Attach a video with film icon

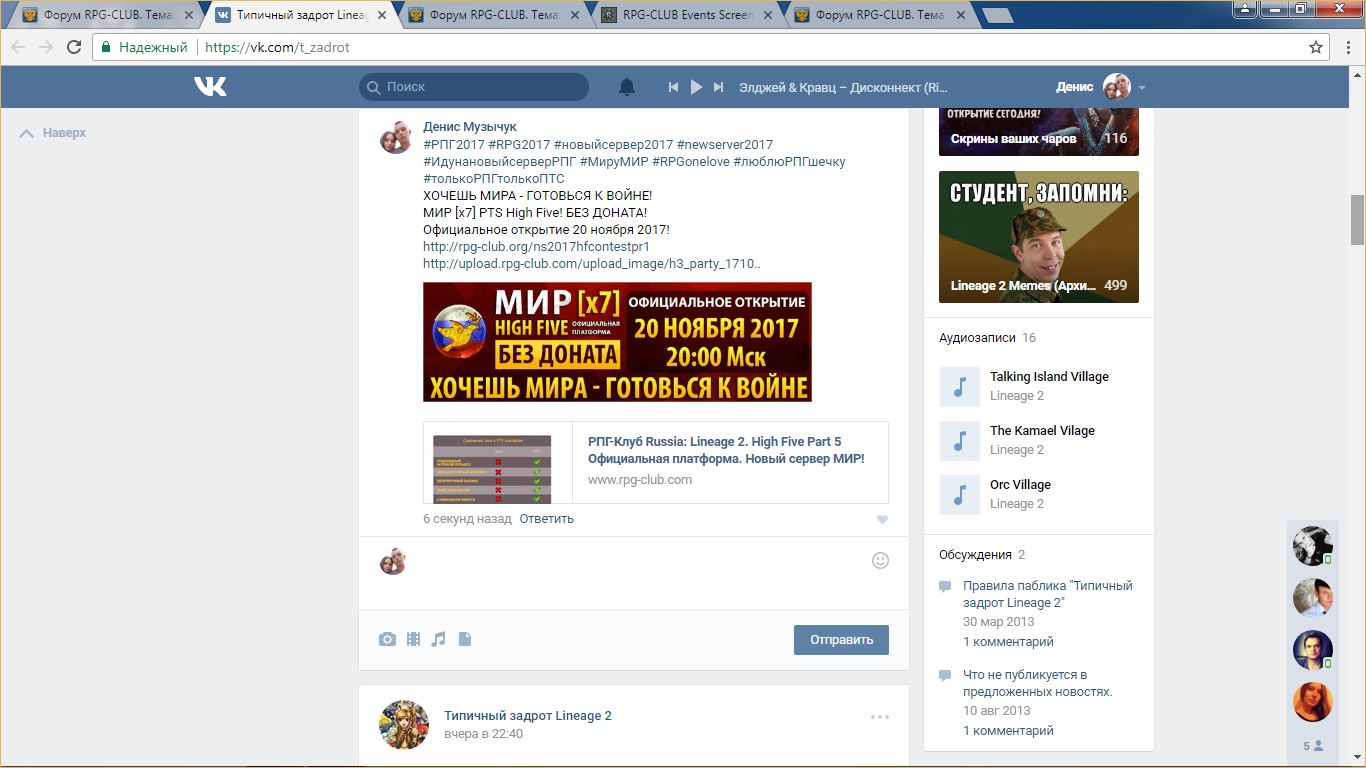[413, 639]
